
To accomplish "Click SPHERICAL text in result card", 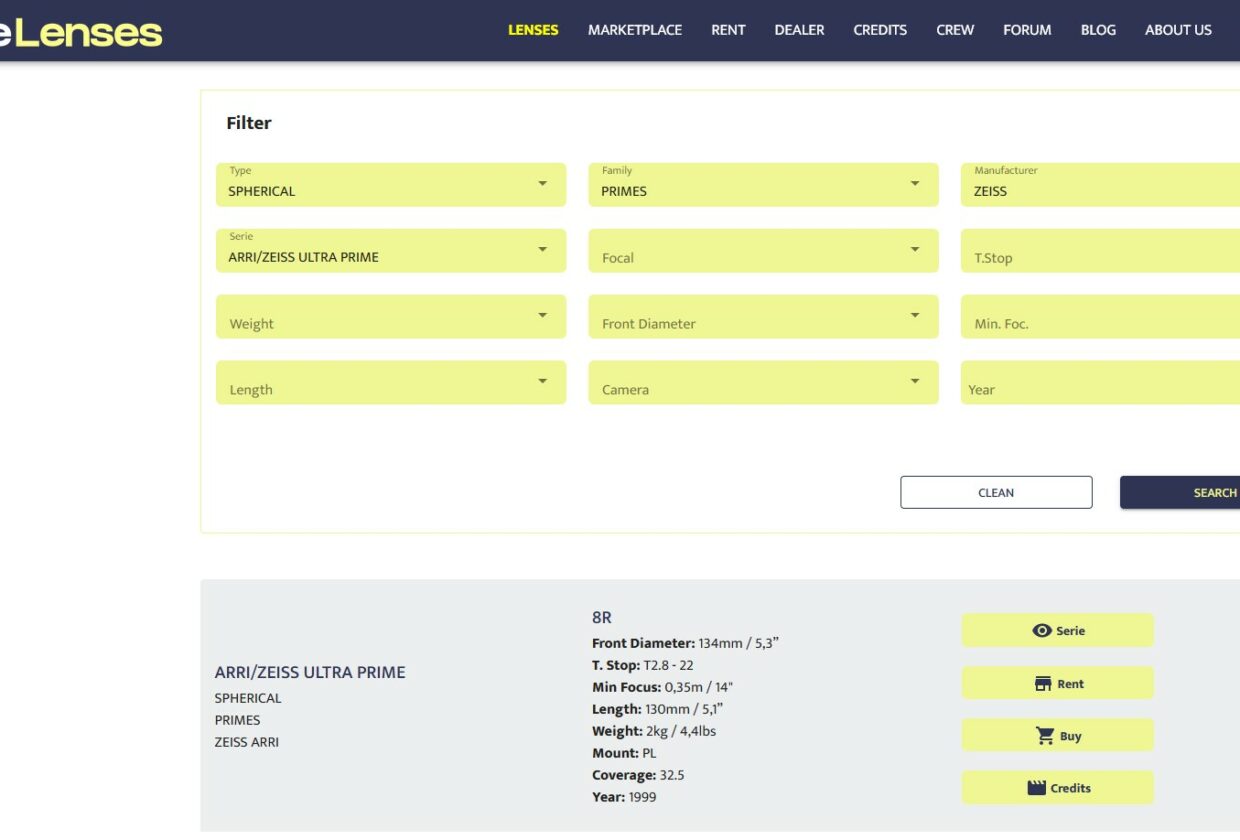I will (x=248, y=698).
